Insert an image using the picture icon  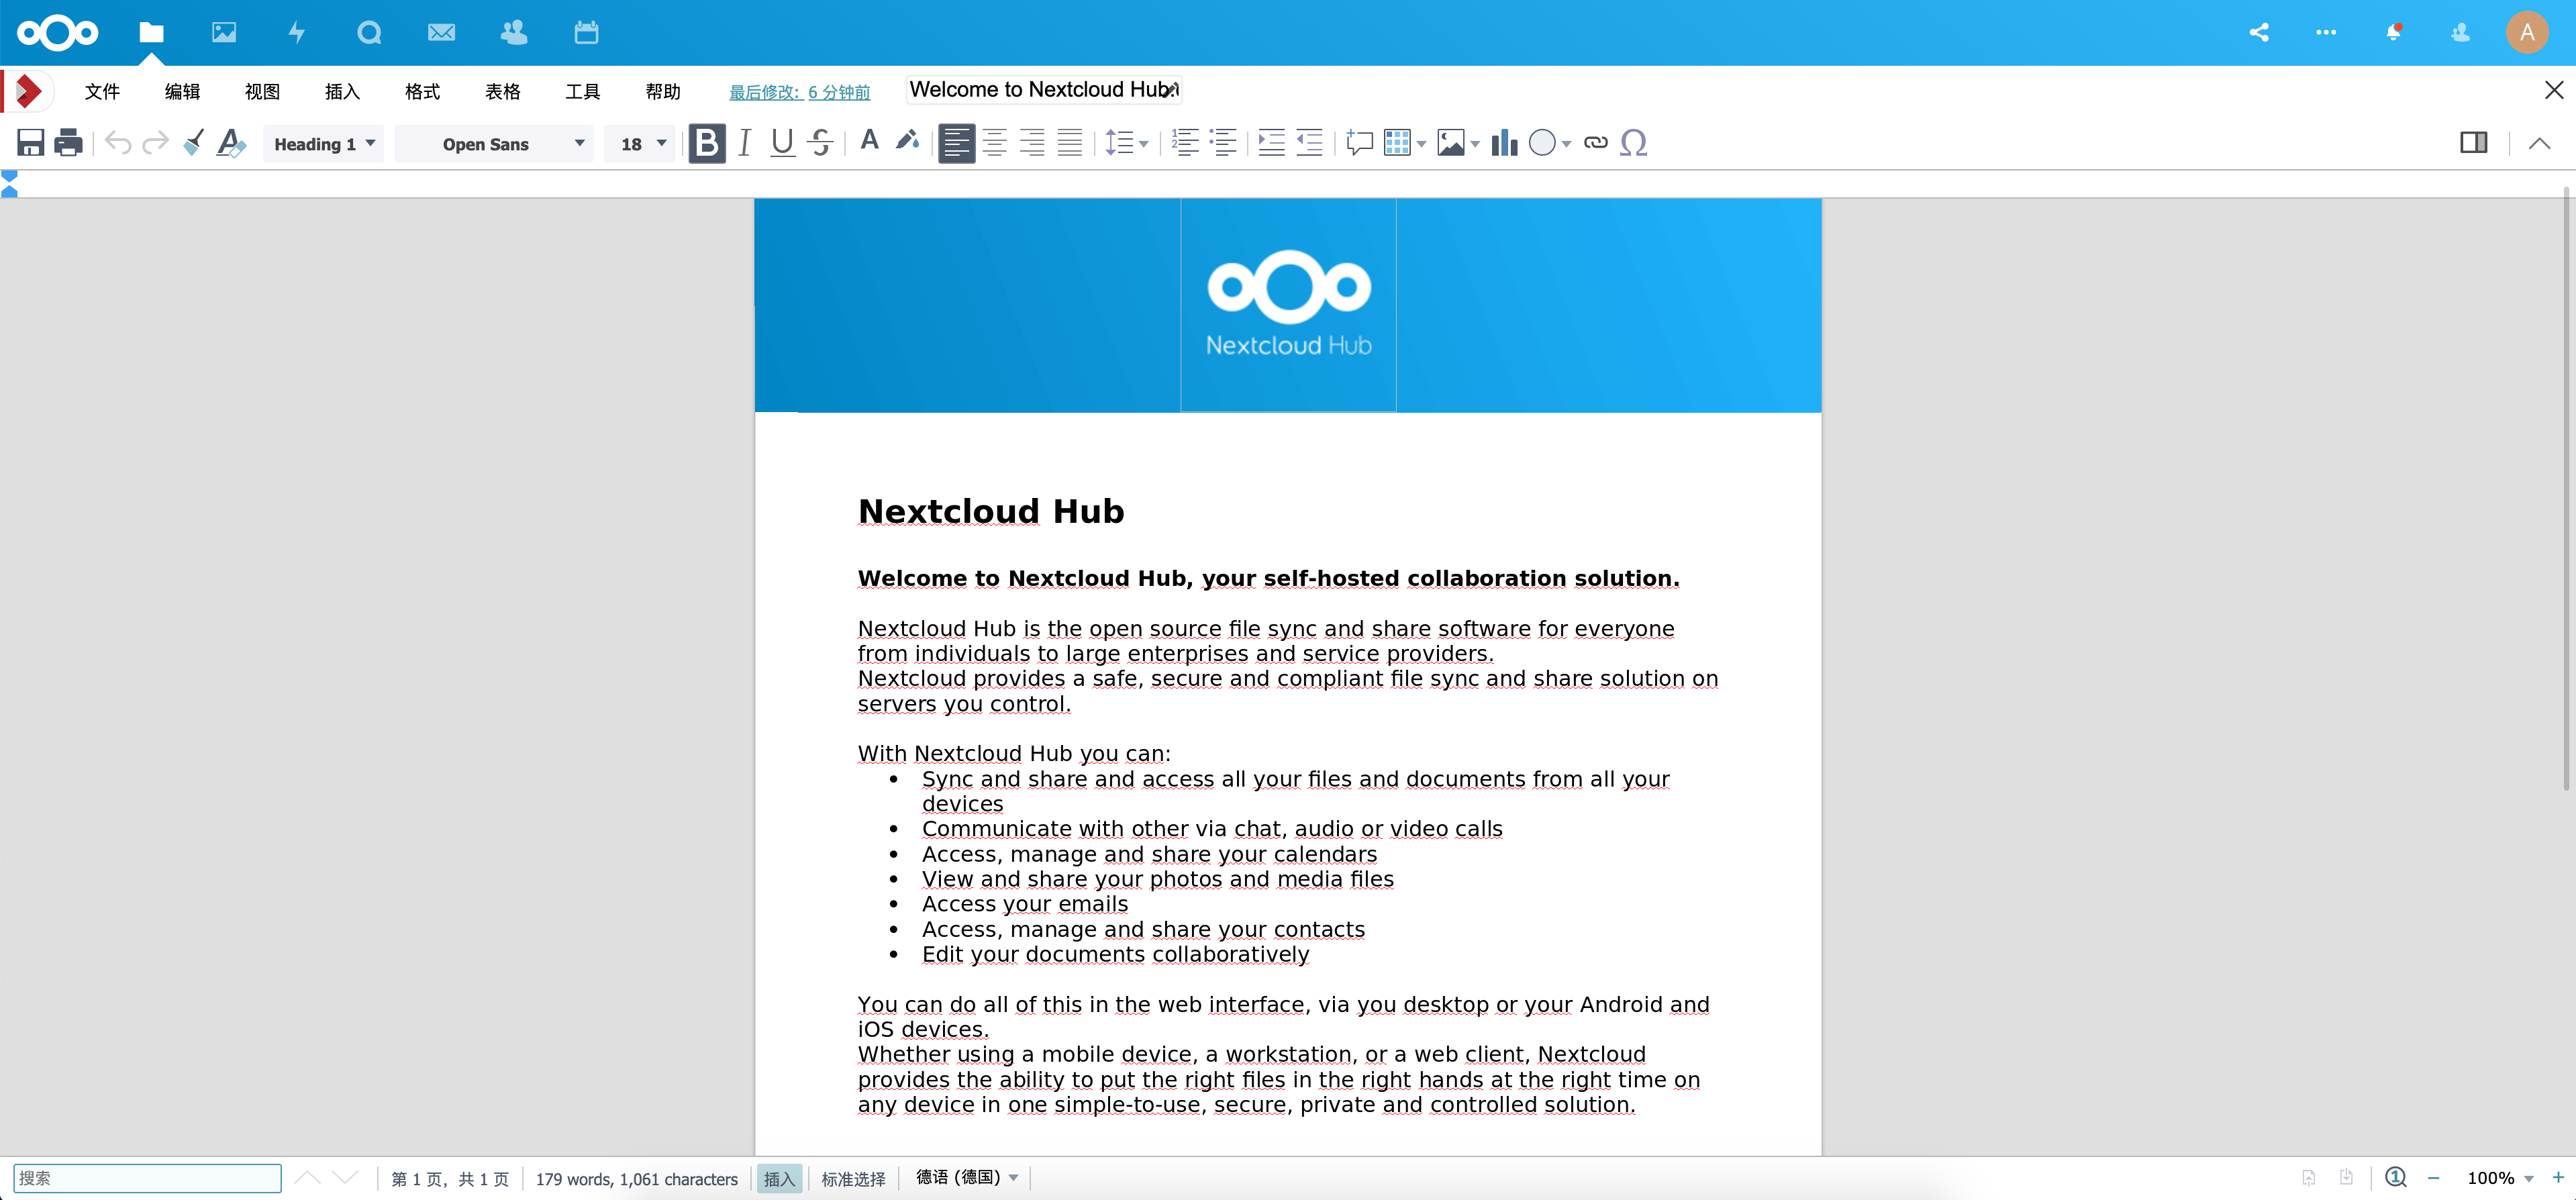pos(1451,143)
